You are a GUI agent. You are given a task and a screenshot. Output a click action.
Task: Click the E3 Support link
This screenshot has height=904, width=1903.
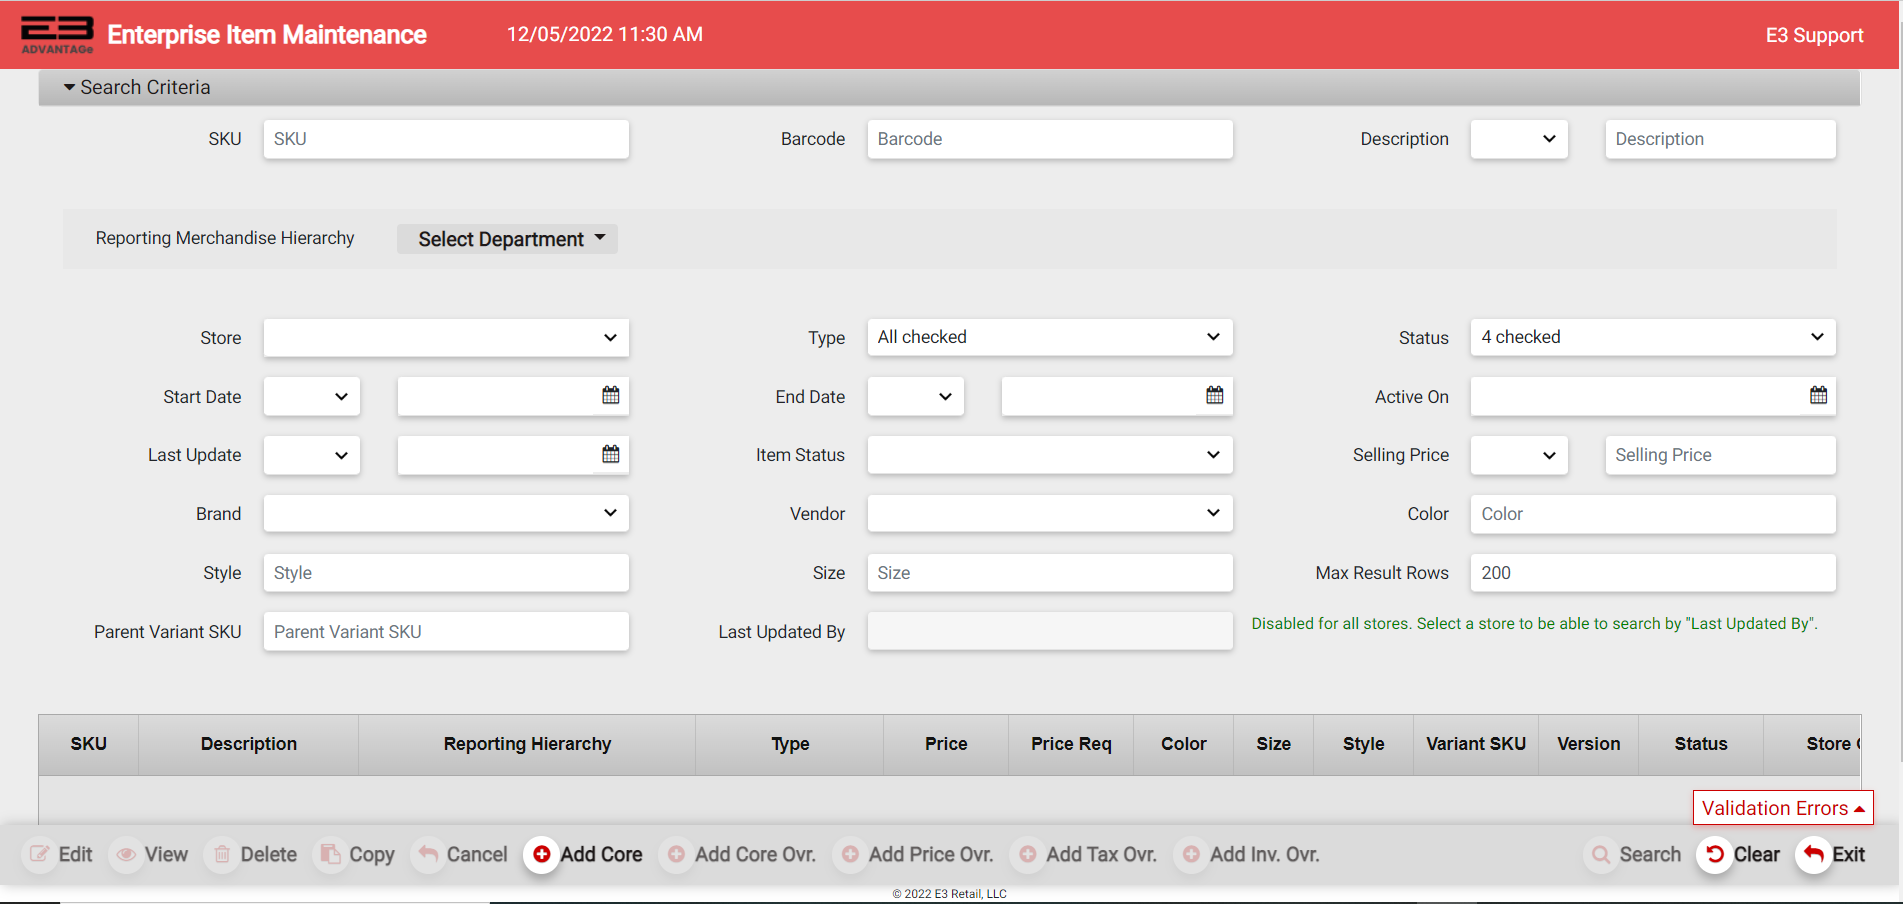tap(1814, 35)
